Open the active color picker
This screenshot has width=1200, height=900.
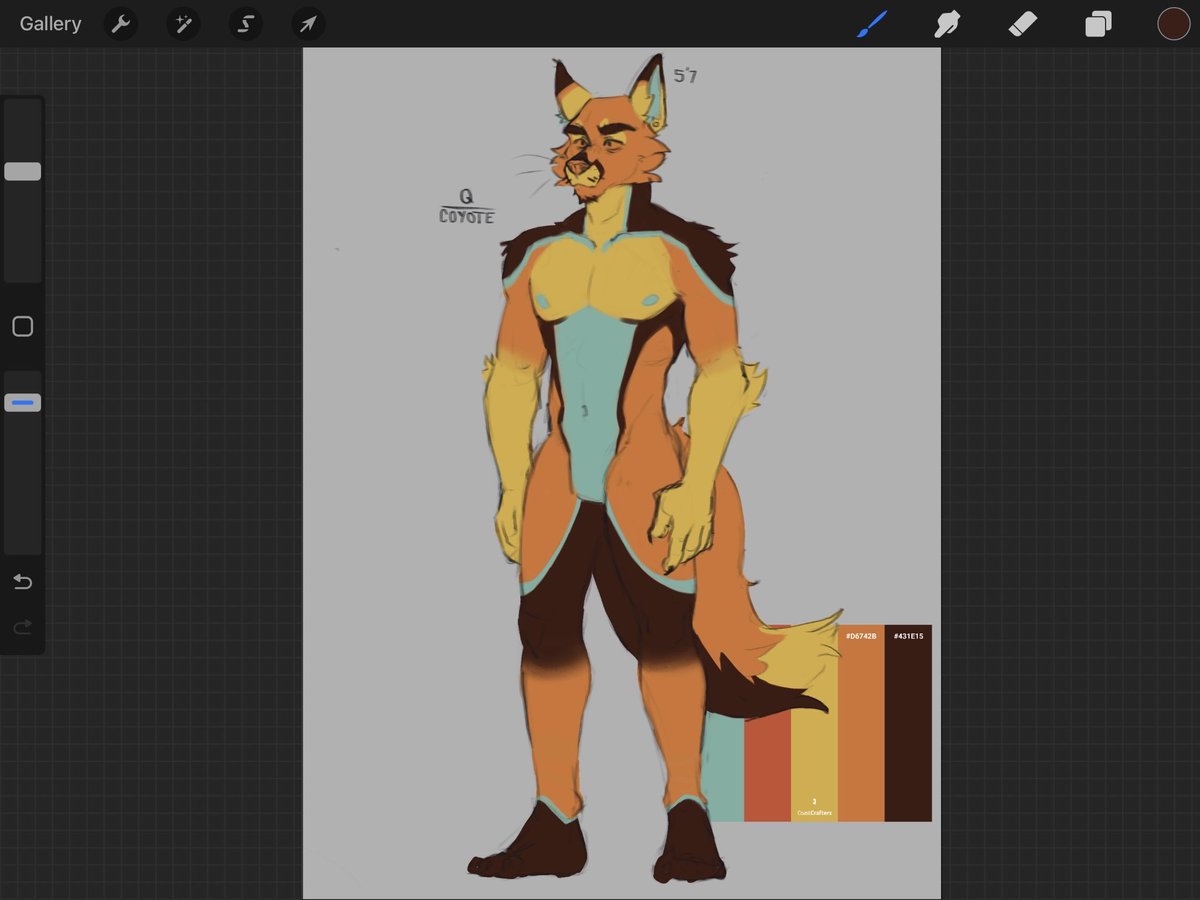1172,23
